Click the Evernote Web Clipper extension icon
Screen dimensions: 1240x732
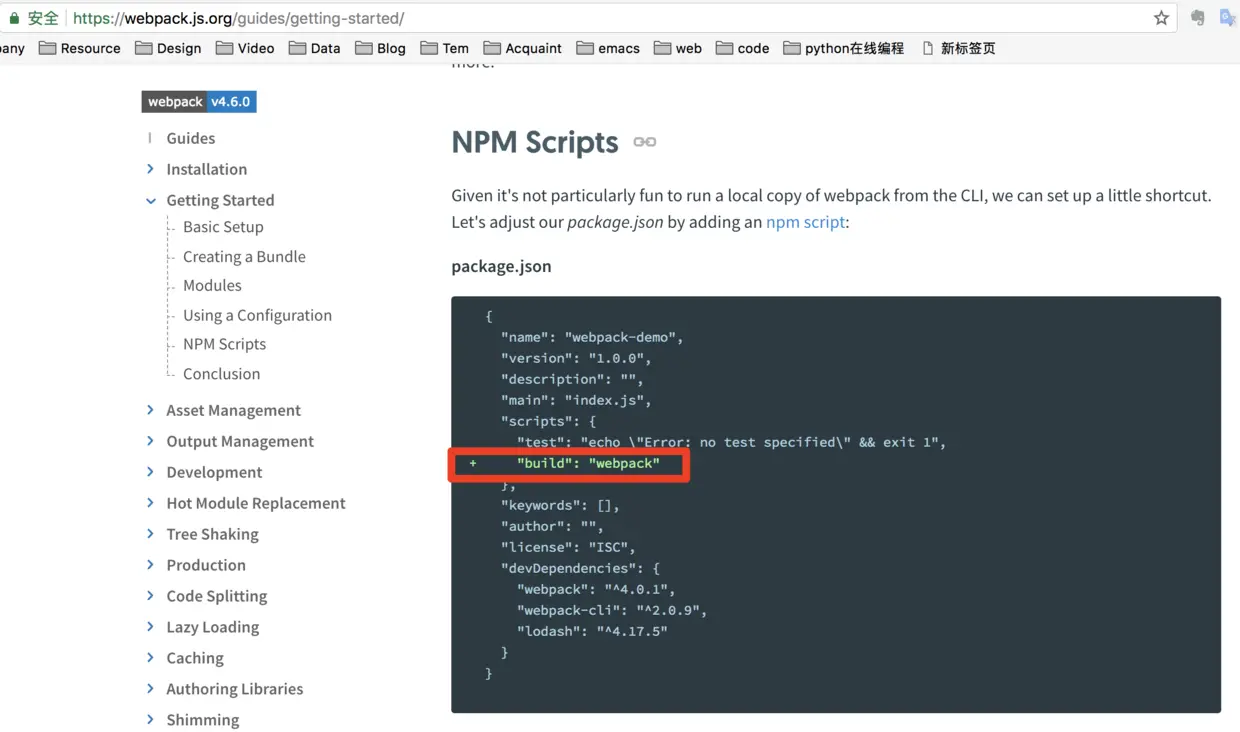click(x=1196, y=17)
